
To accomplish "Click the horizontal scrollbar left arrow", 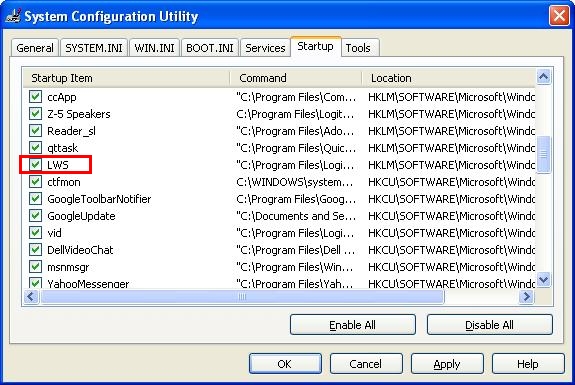I will point(31,296).
